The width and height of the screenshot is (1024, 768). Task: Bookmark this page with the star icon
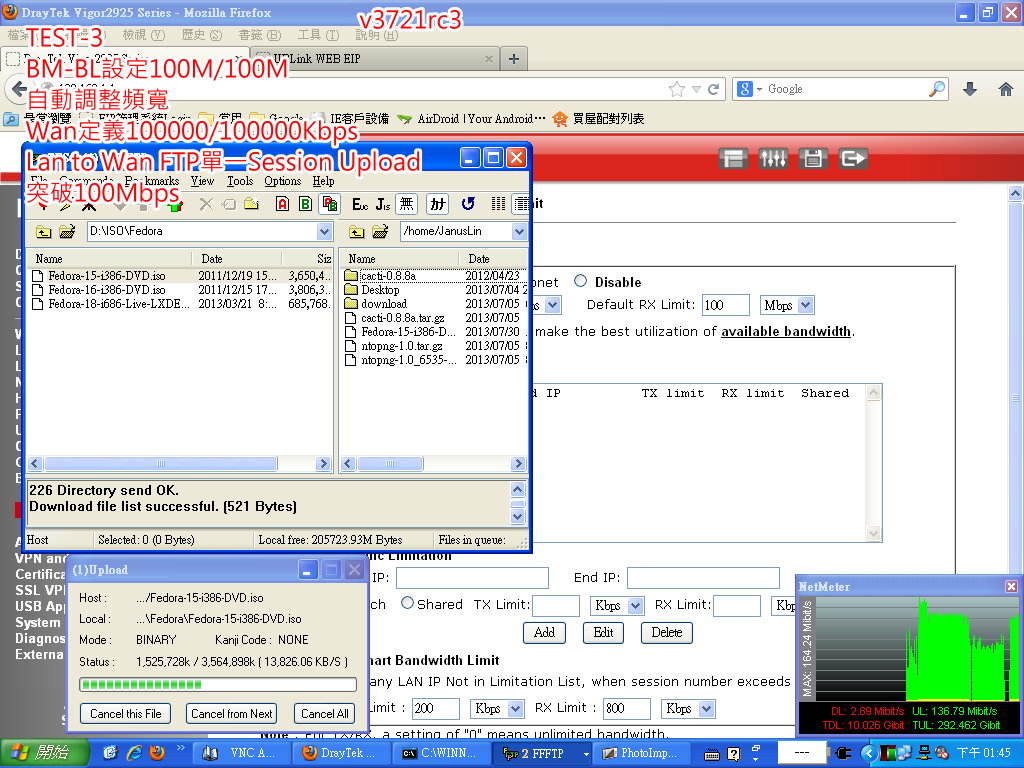coord(677,89)
